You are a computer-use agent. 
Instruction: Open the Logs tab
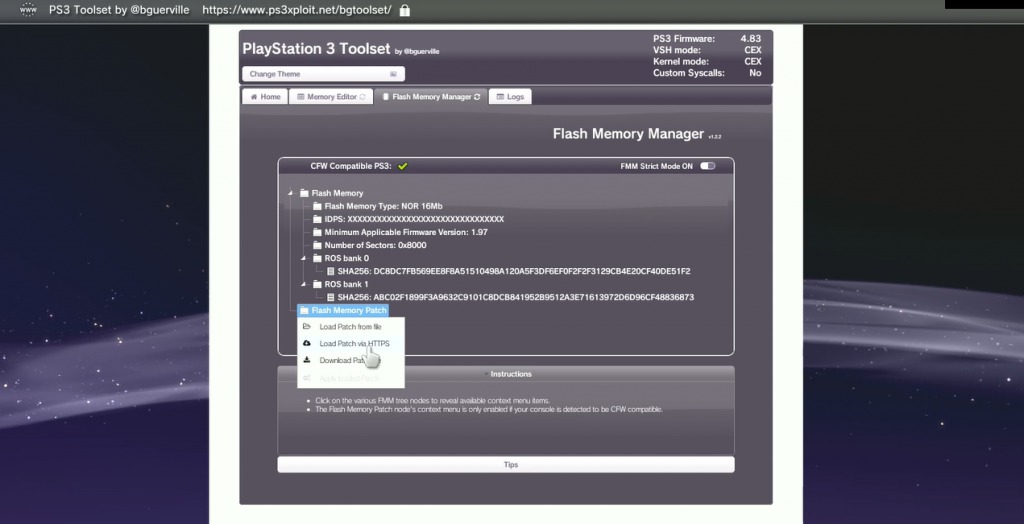tap(510, 97)
